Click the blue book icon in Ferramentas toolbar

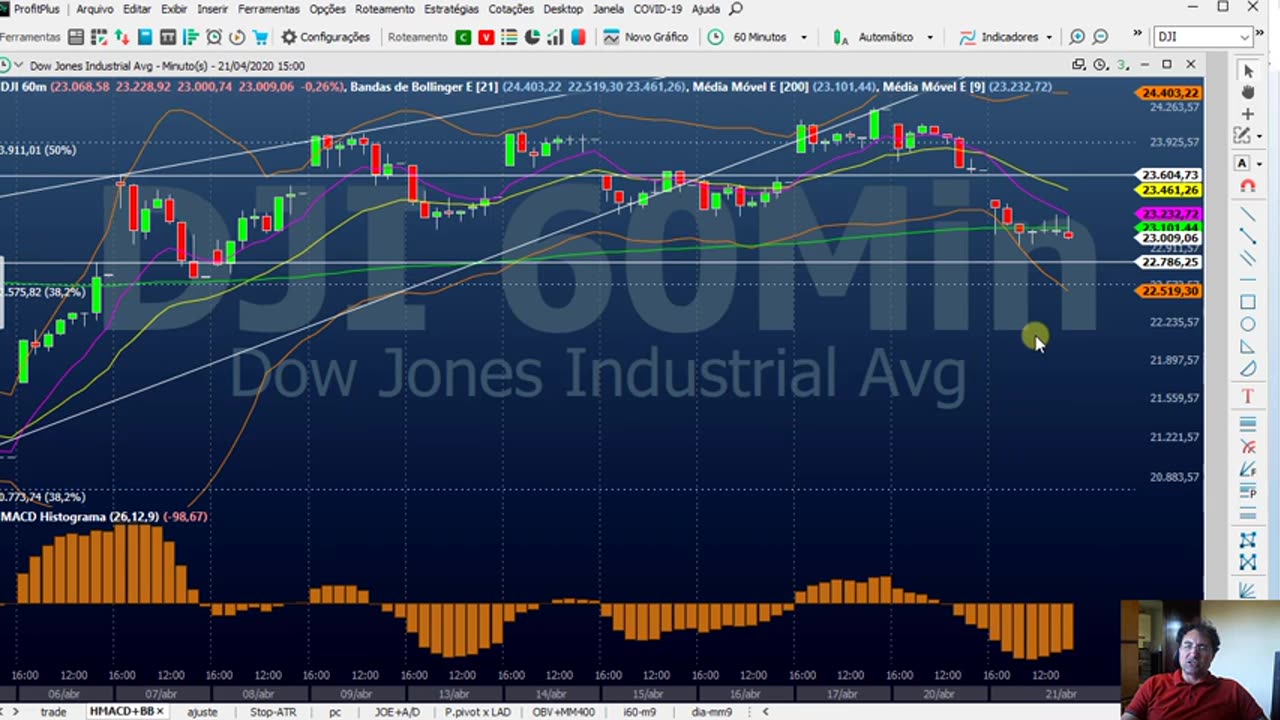click(x=145, y=37)
